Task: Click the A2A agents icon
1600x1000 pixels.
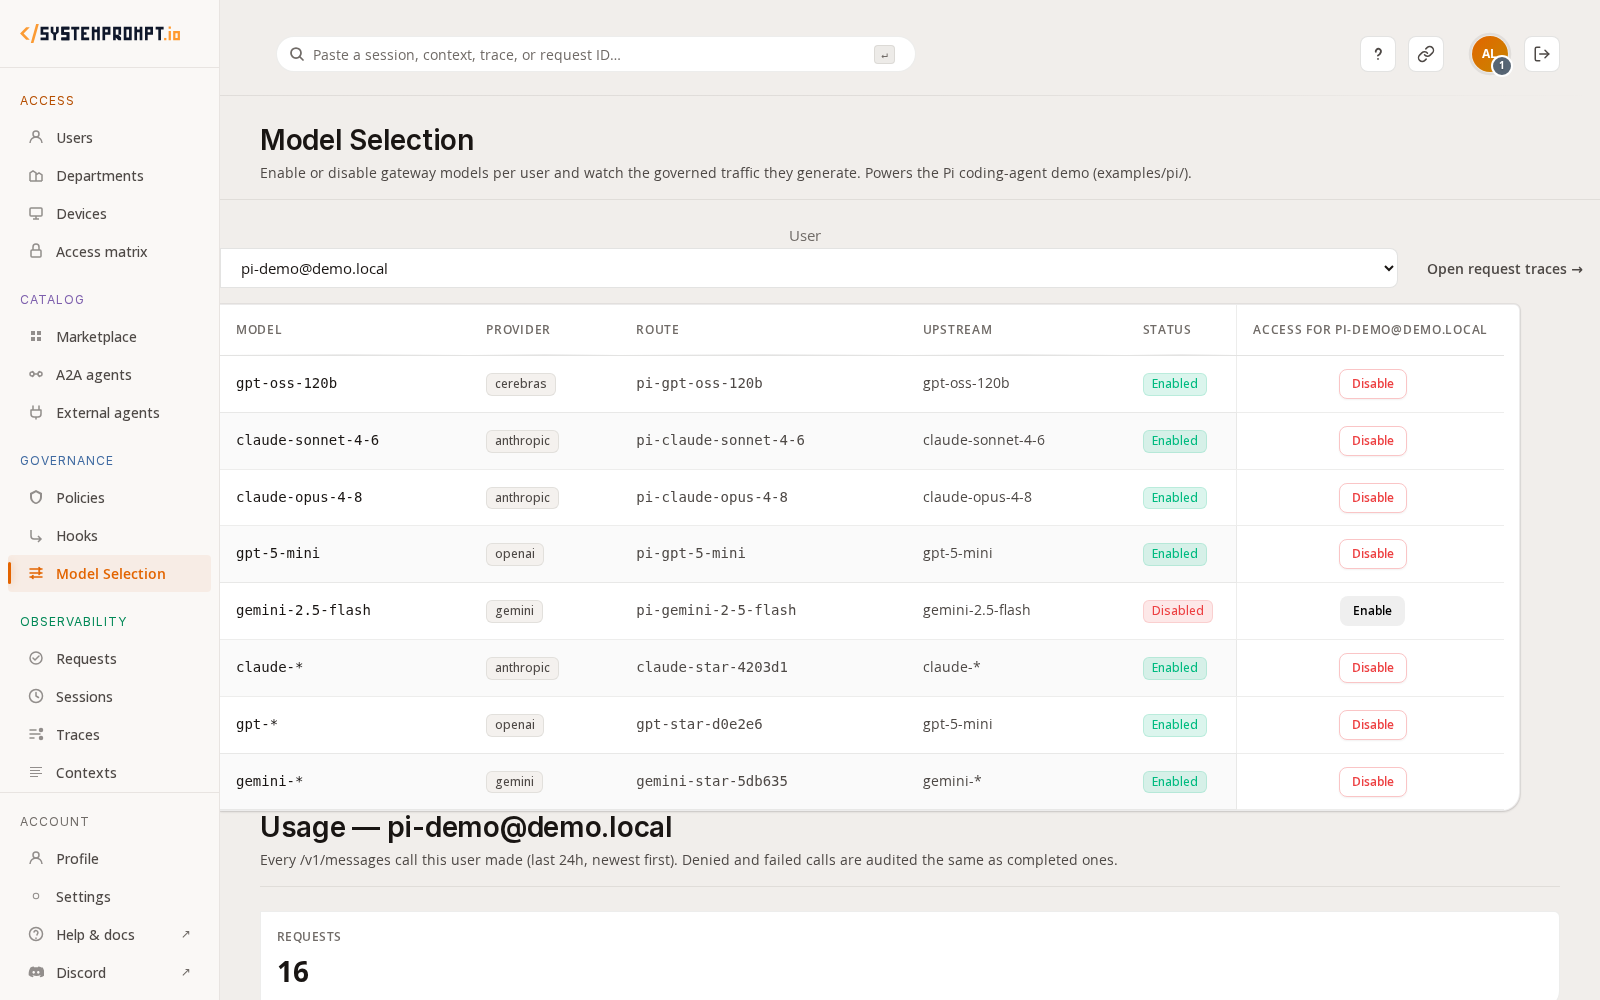Action: point(36,374)
